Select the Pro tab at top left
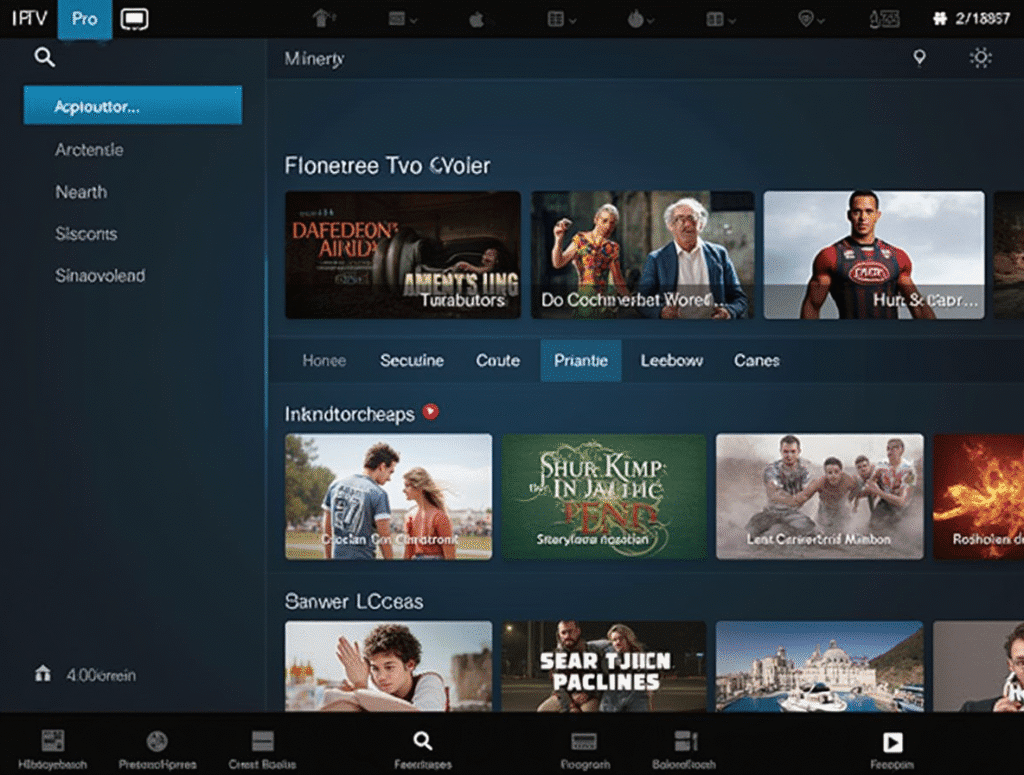Viewport: 1024px width, 775px height. (84, 19)
